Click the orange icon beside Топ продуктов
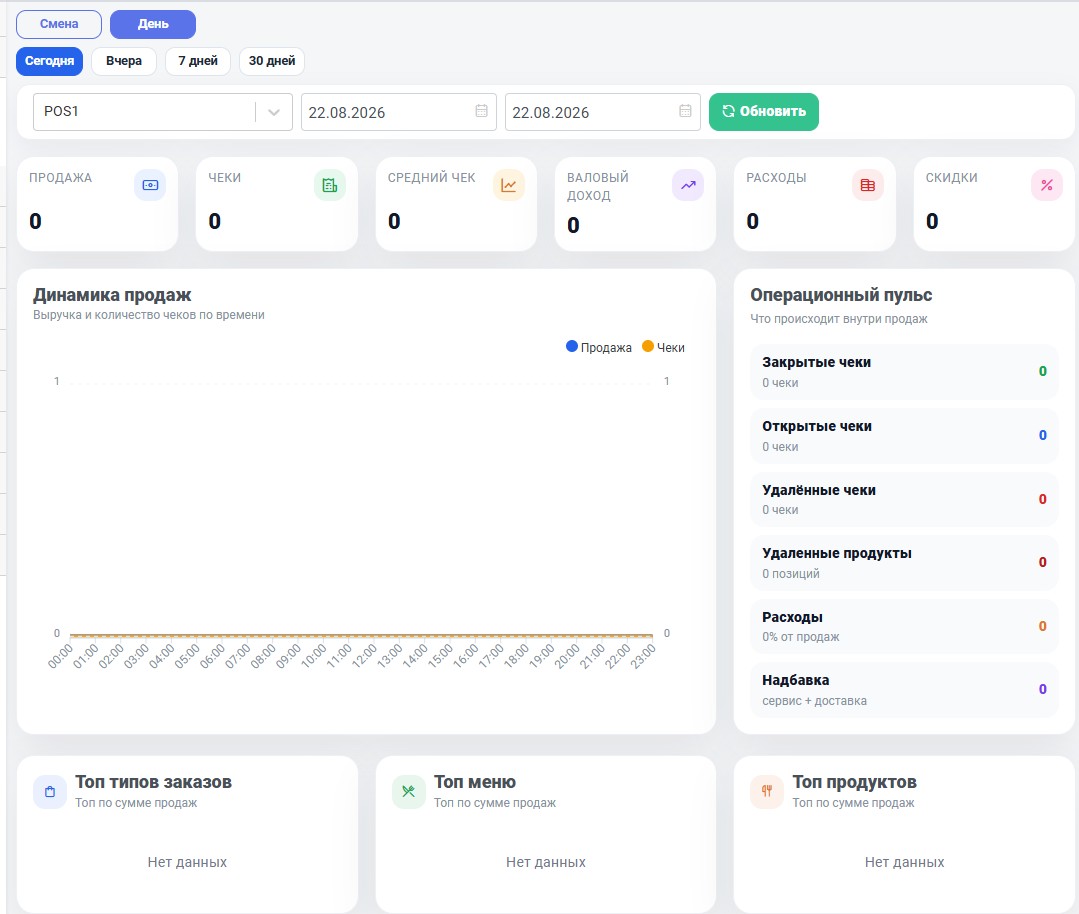The image size is (1079, 914). coord(767,791)
